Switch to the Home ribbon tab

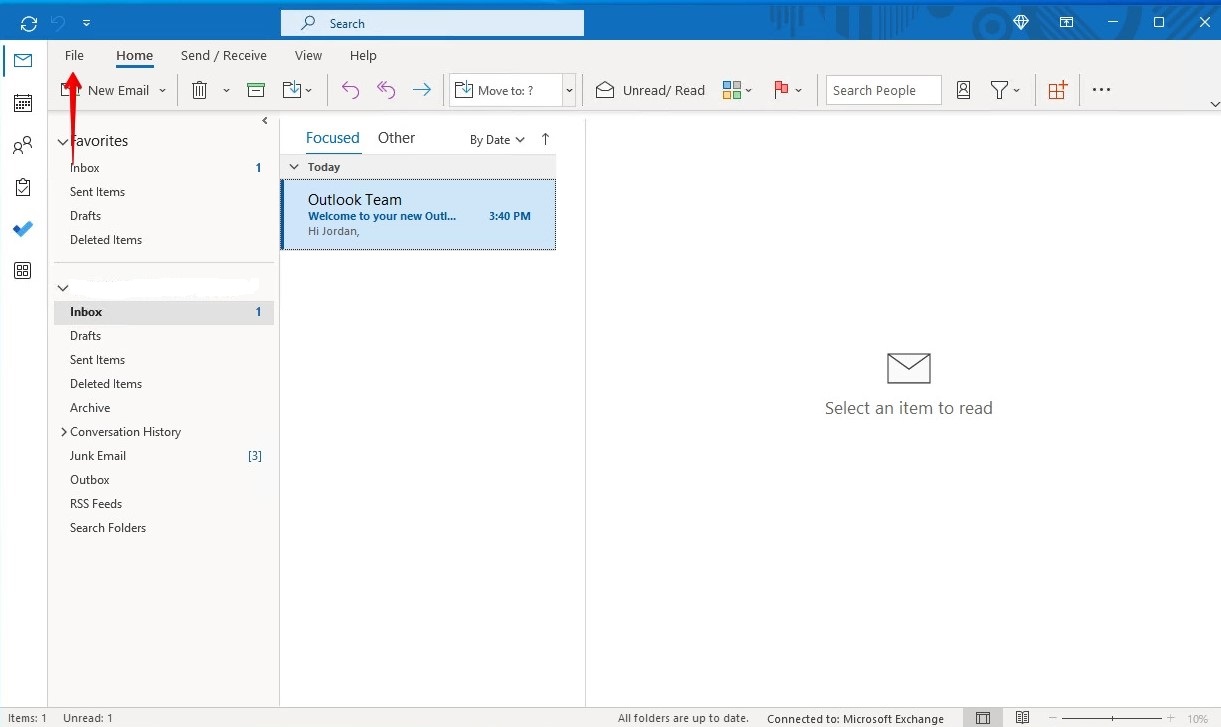[134, 56]
